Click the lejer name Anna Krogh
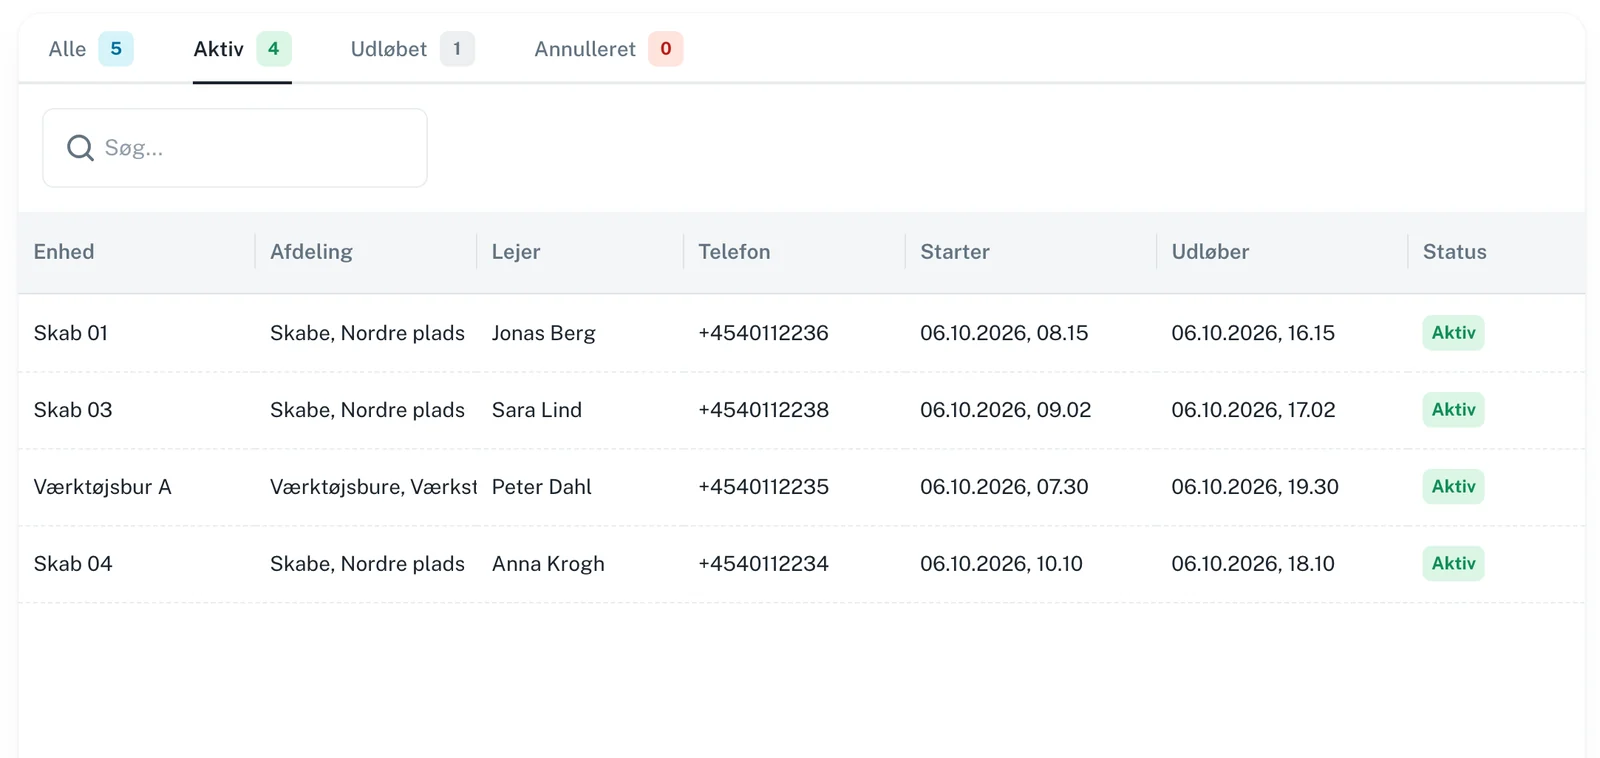The width and height of the screenshot is (1600, 758). click(548, 564)
